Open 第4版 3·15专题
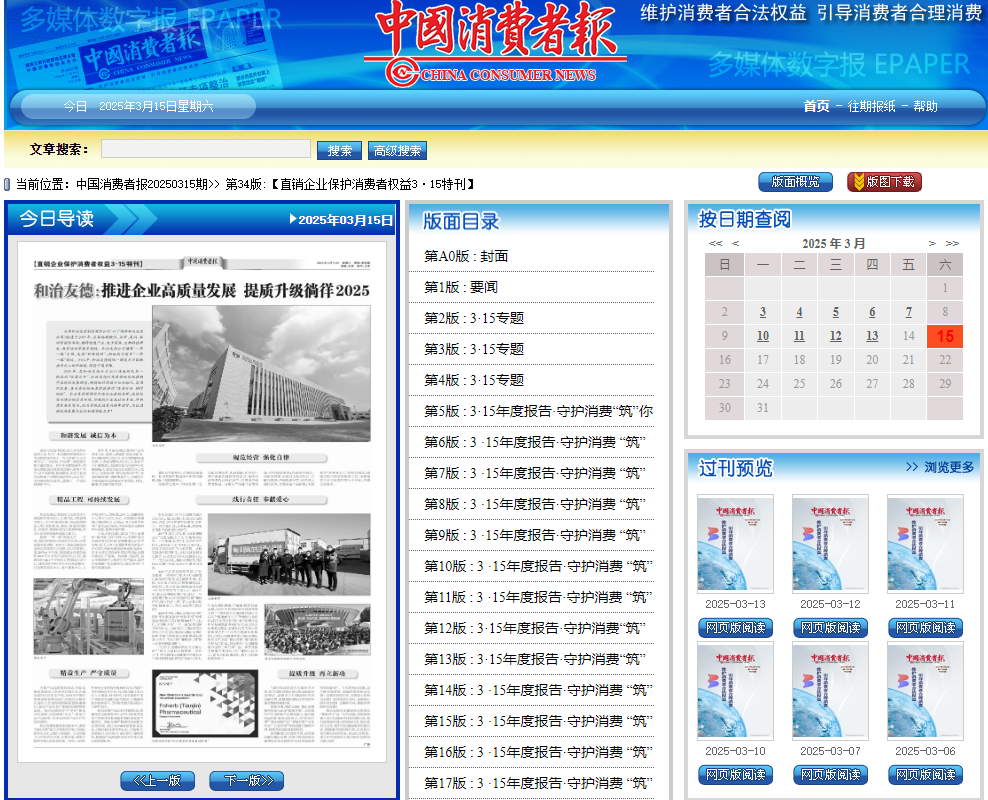Image resolution: width=988 pixels, height=800 pixels. click(x=474, y=380)
